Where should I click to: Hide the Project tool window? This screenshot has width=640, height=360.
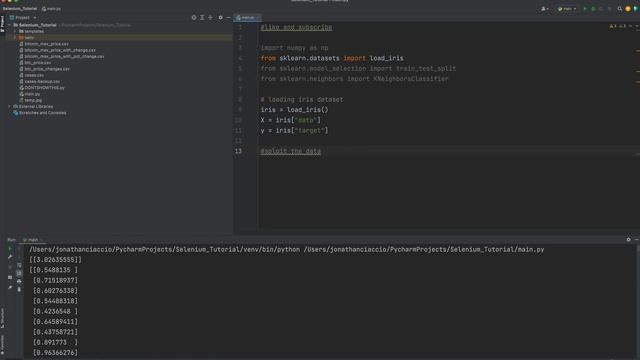(x=228, y=18)
